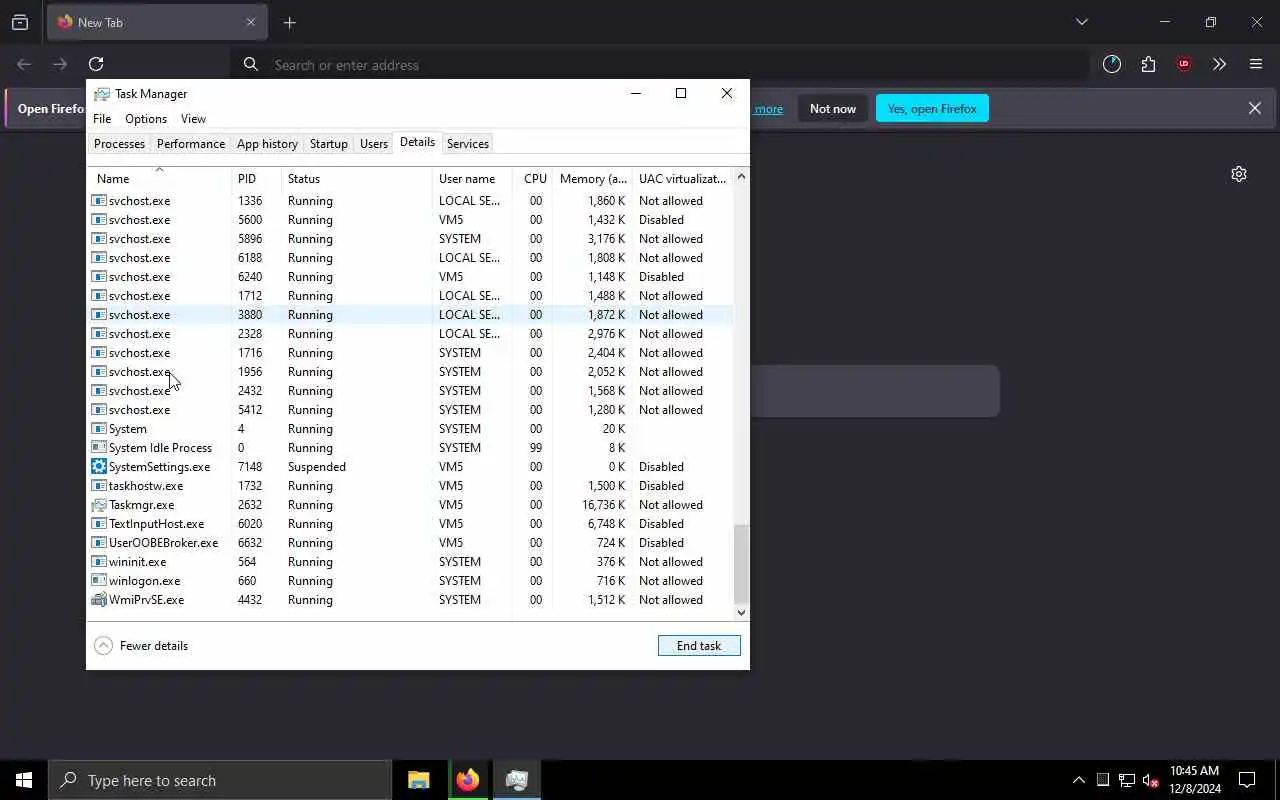Switch to the Processes tab

click(119, 144)
